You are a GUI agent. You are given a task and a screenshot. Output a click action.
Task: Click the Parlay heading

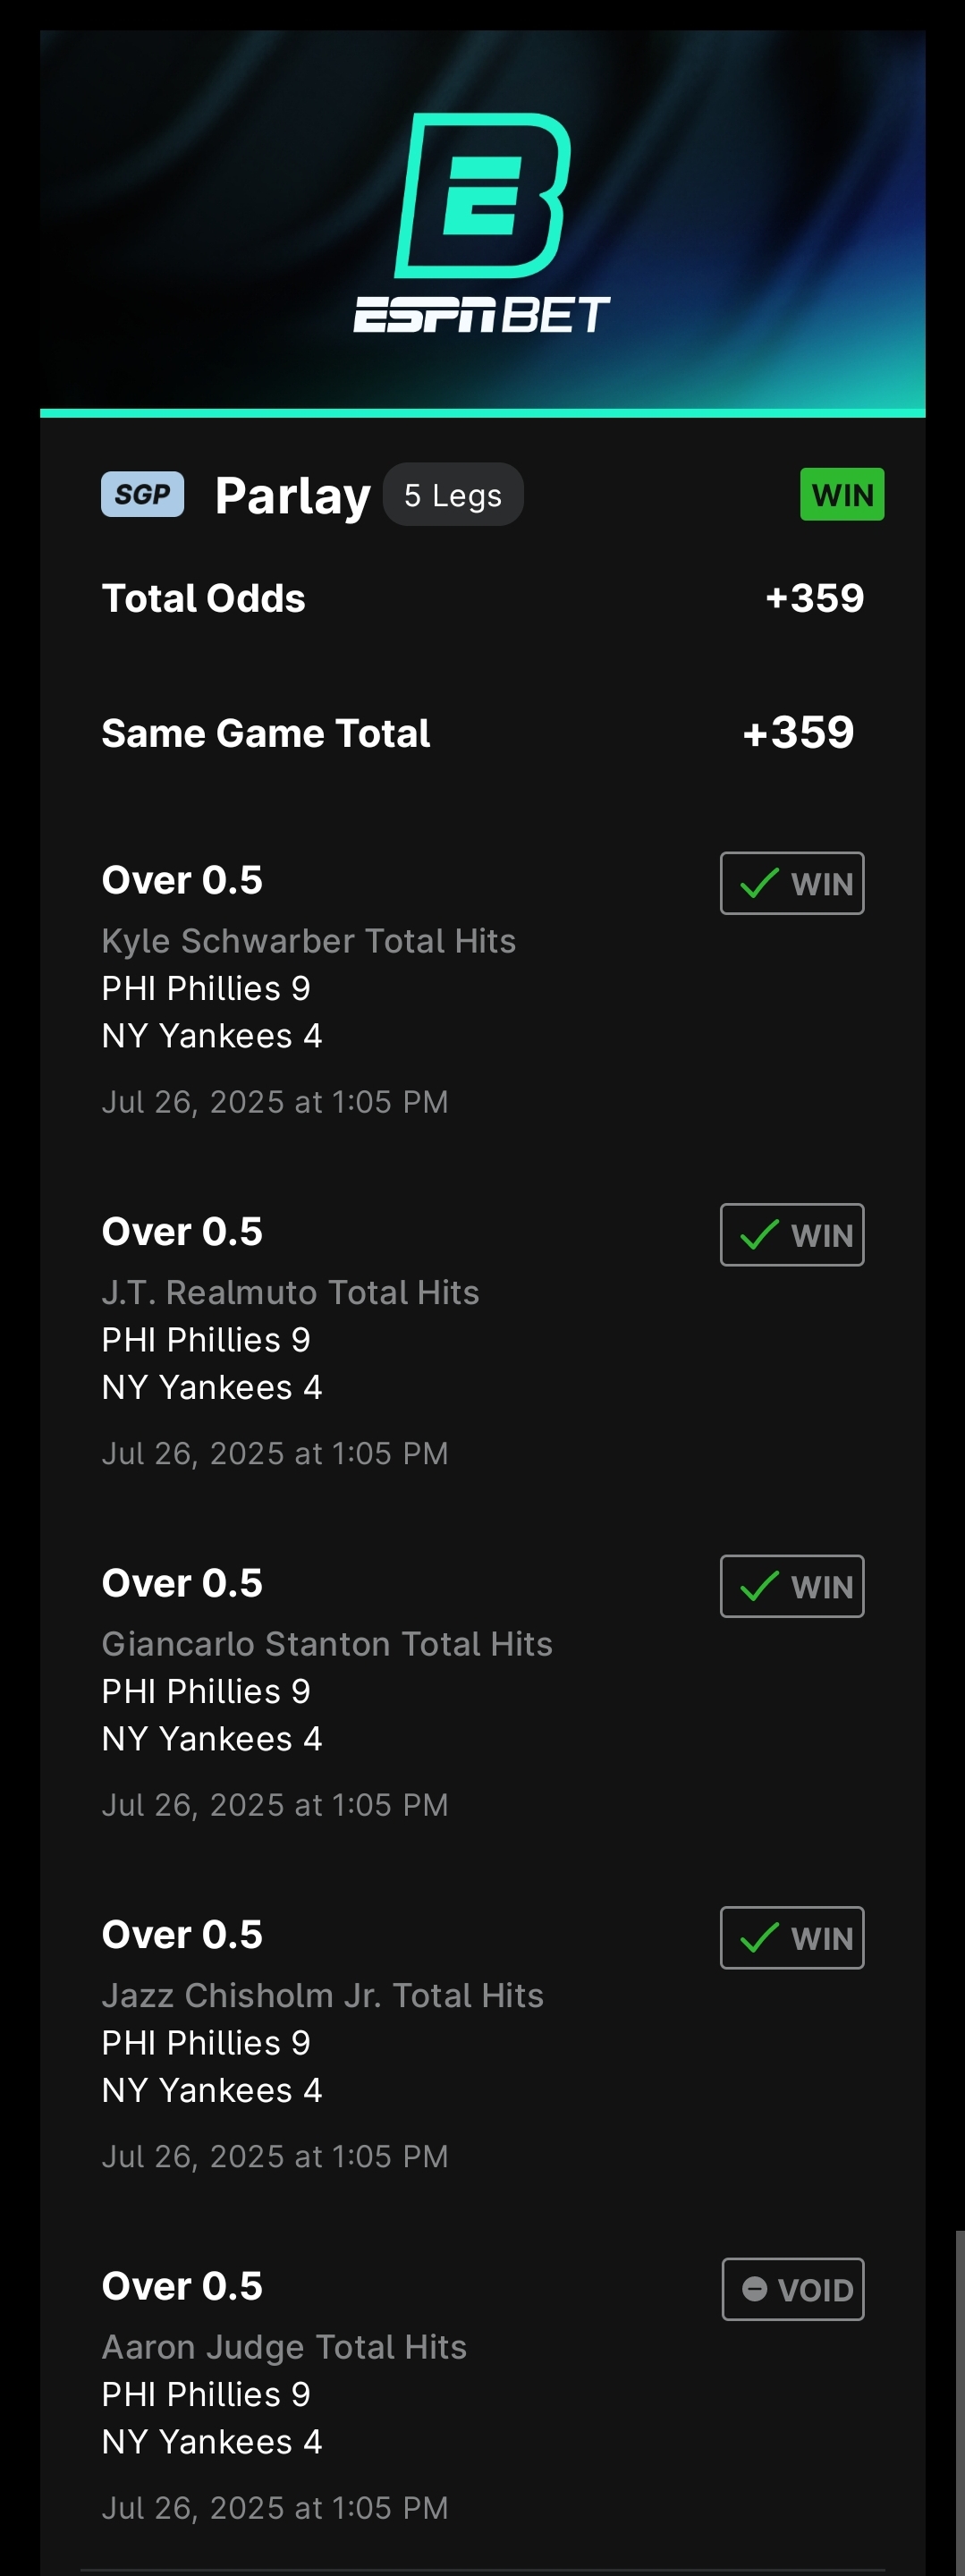[292, 496]
